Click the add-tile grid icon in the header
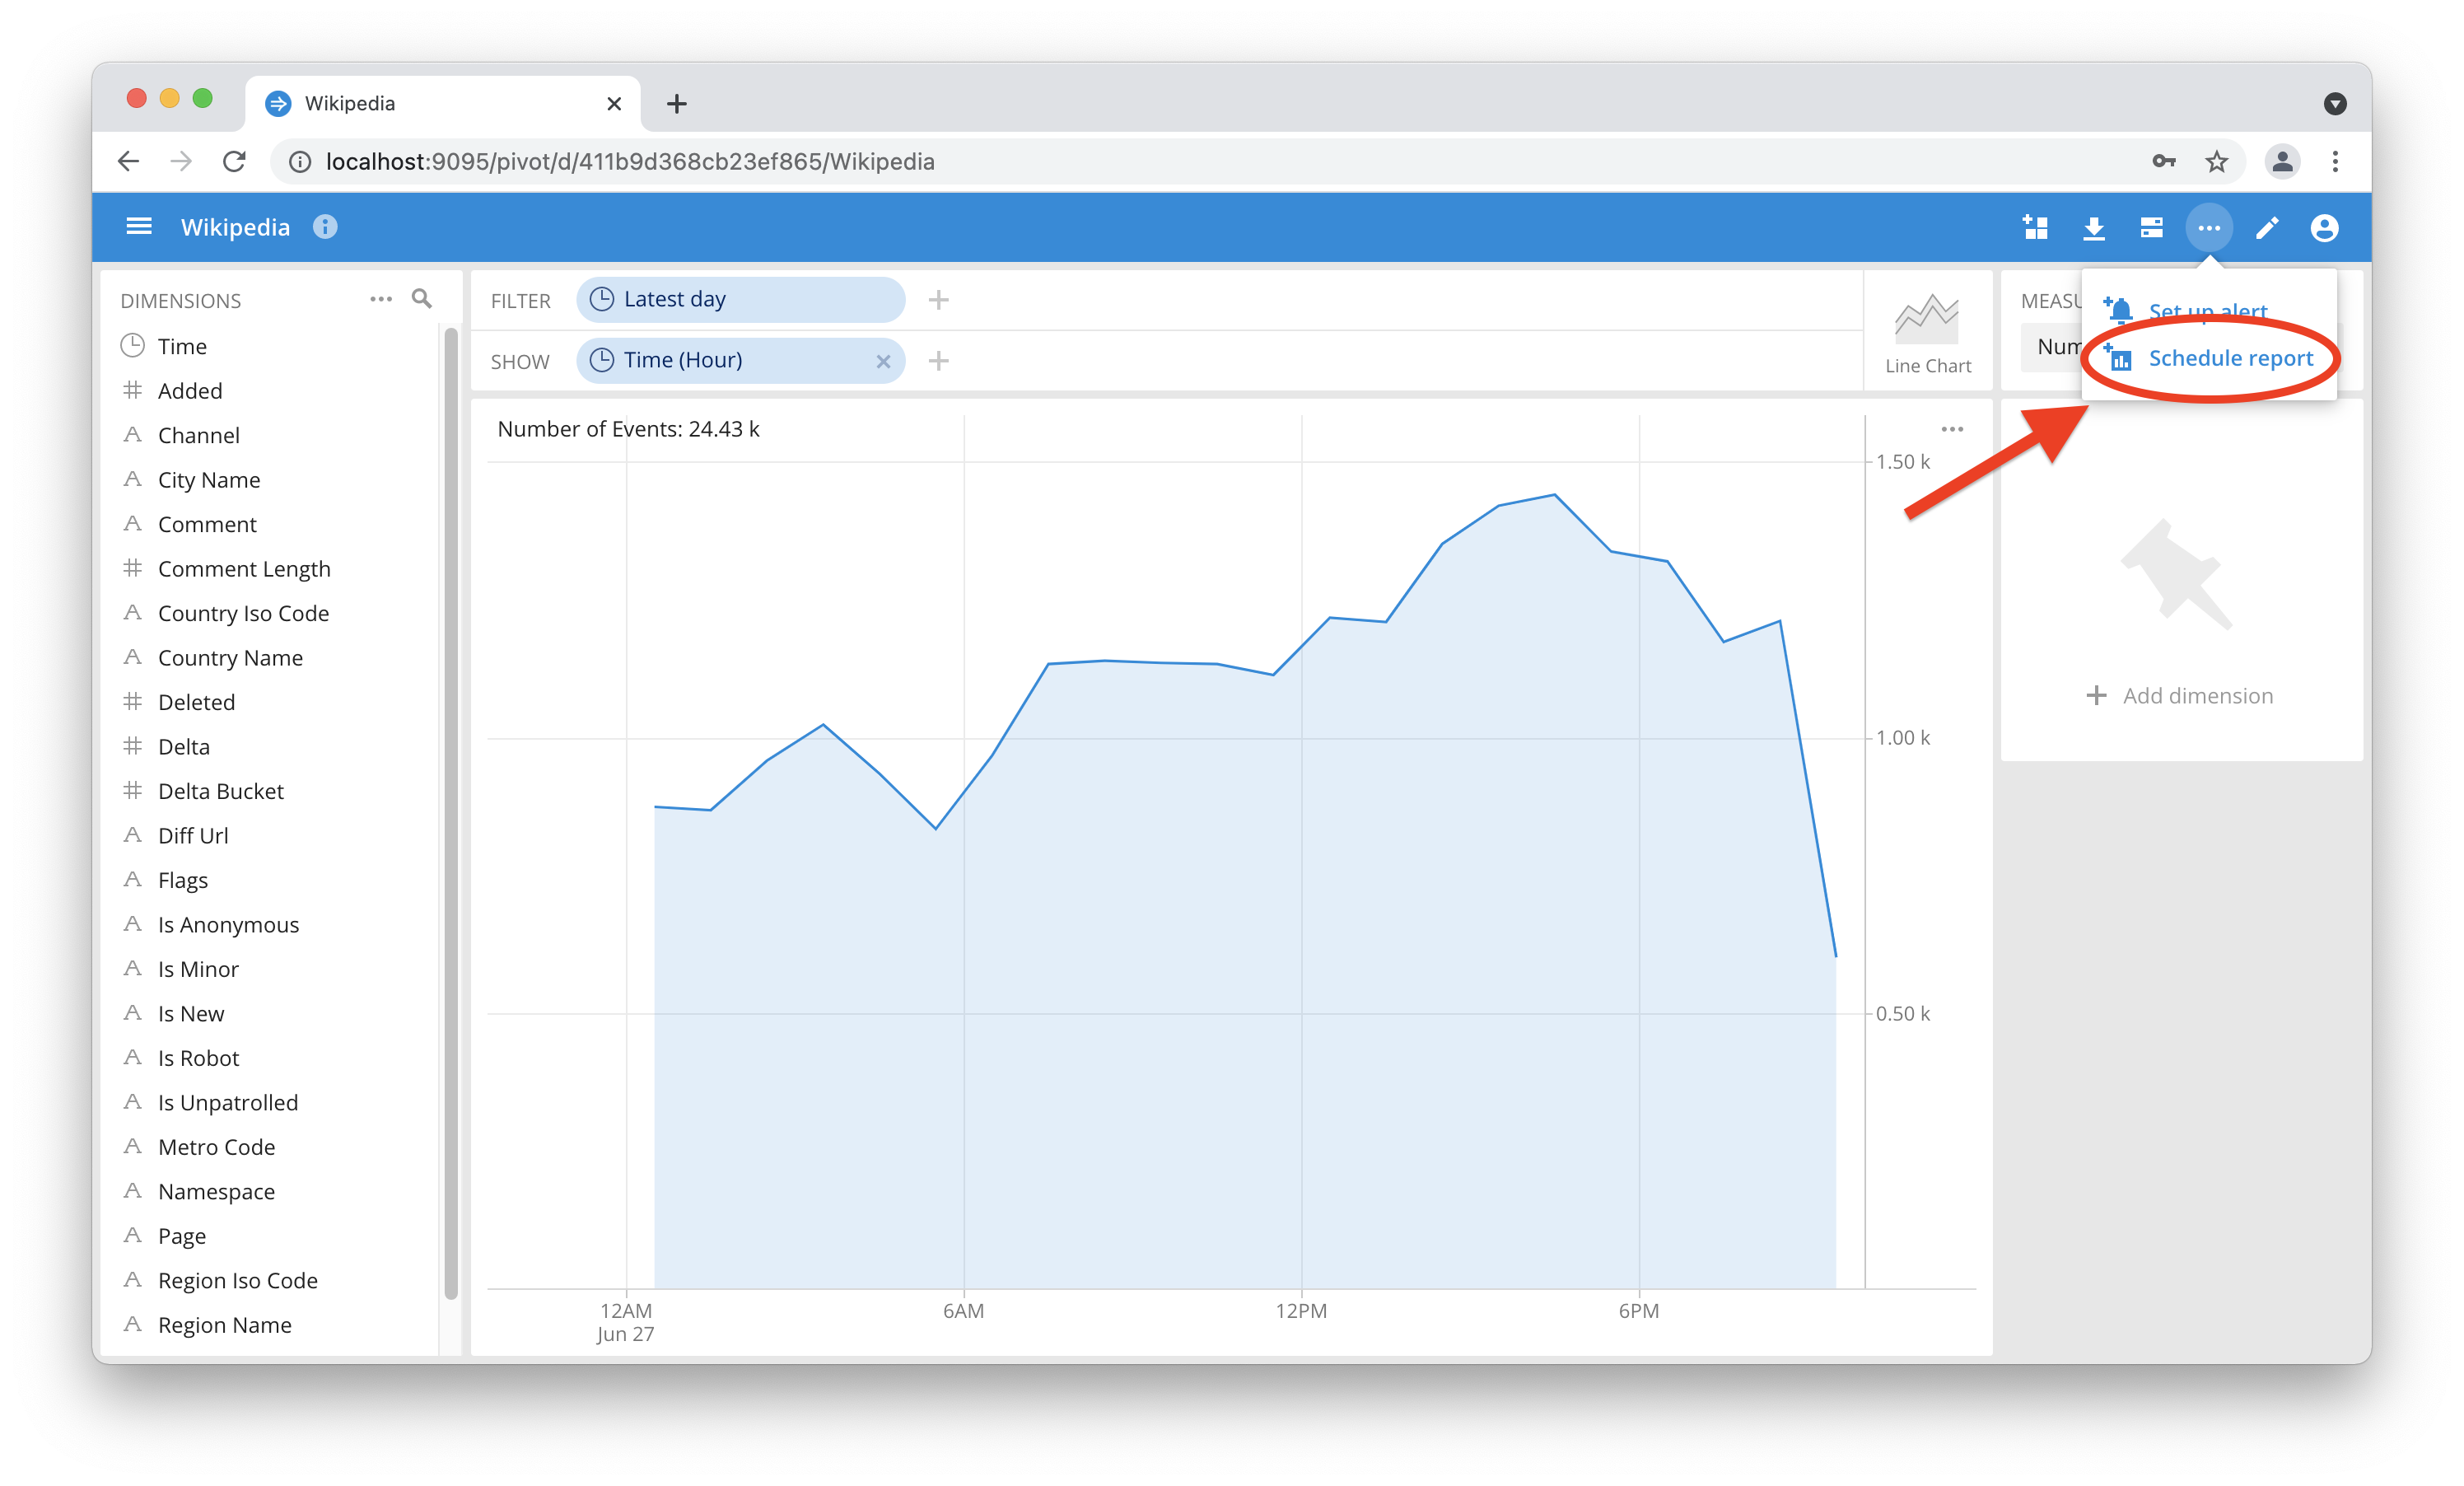The width and height of the screenshot is (2464, 1486). (2037, 227)
